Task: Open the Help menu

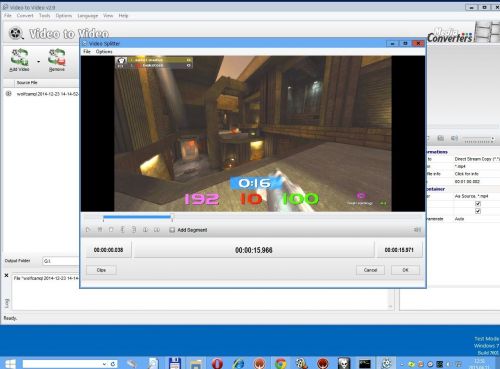Action: pos(123,16)
